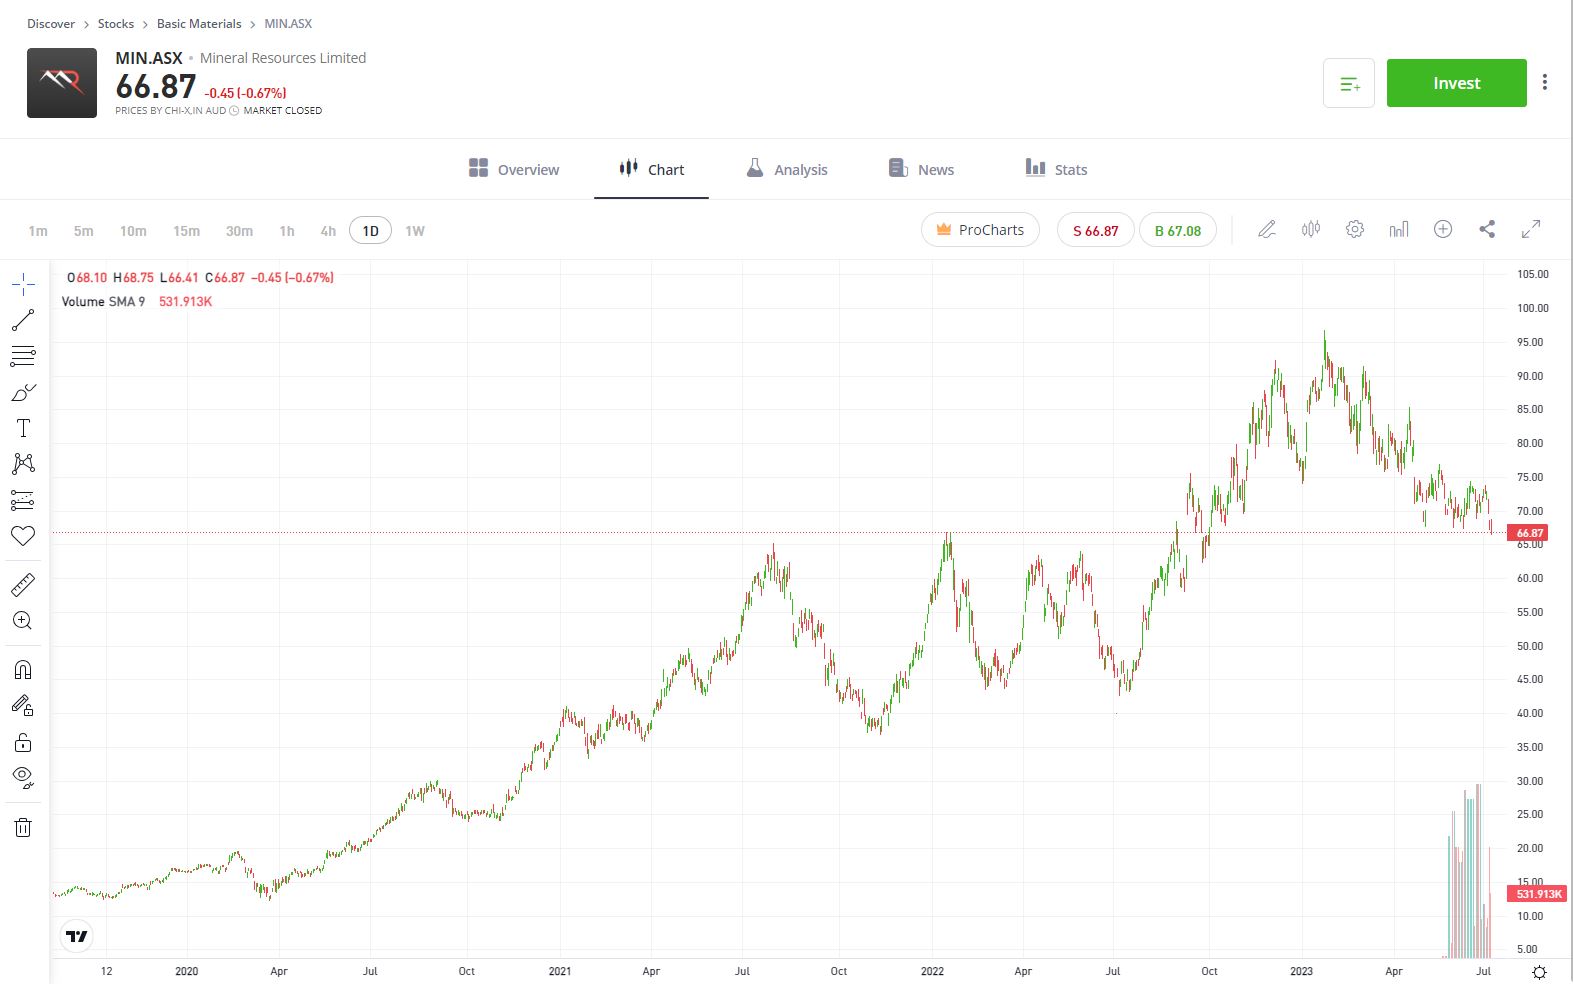The width and height of the screenshot is (1573, 984).
Task: Open the Stats tab
Action: tap(1056, 169)
